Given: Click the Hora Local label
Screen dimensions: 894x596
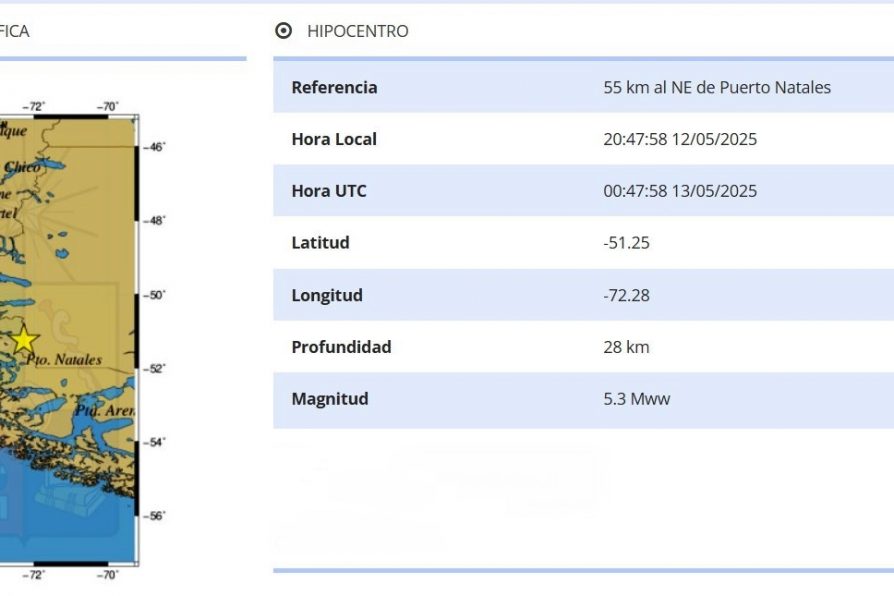Looking at the screenshot, I should coord(334,139).
